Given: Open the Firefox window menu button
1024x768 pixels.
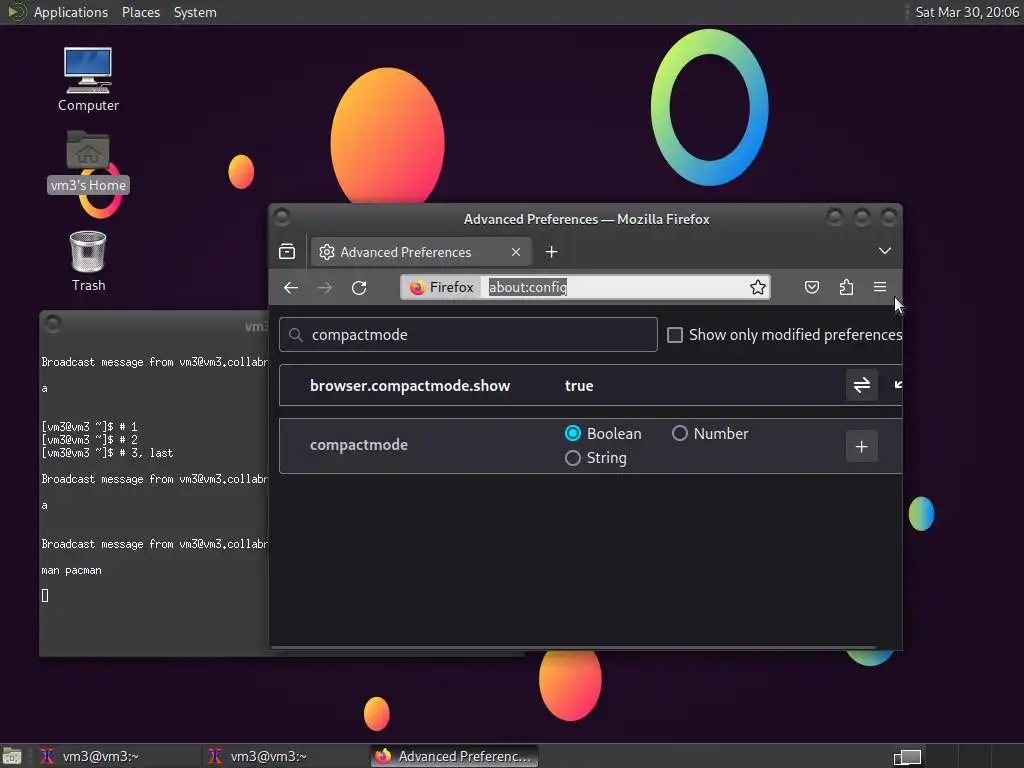Looking at the screenshot, I should (x=282, y=217).
